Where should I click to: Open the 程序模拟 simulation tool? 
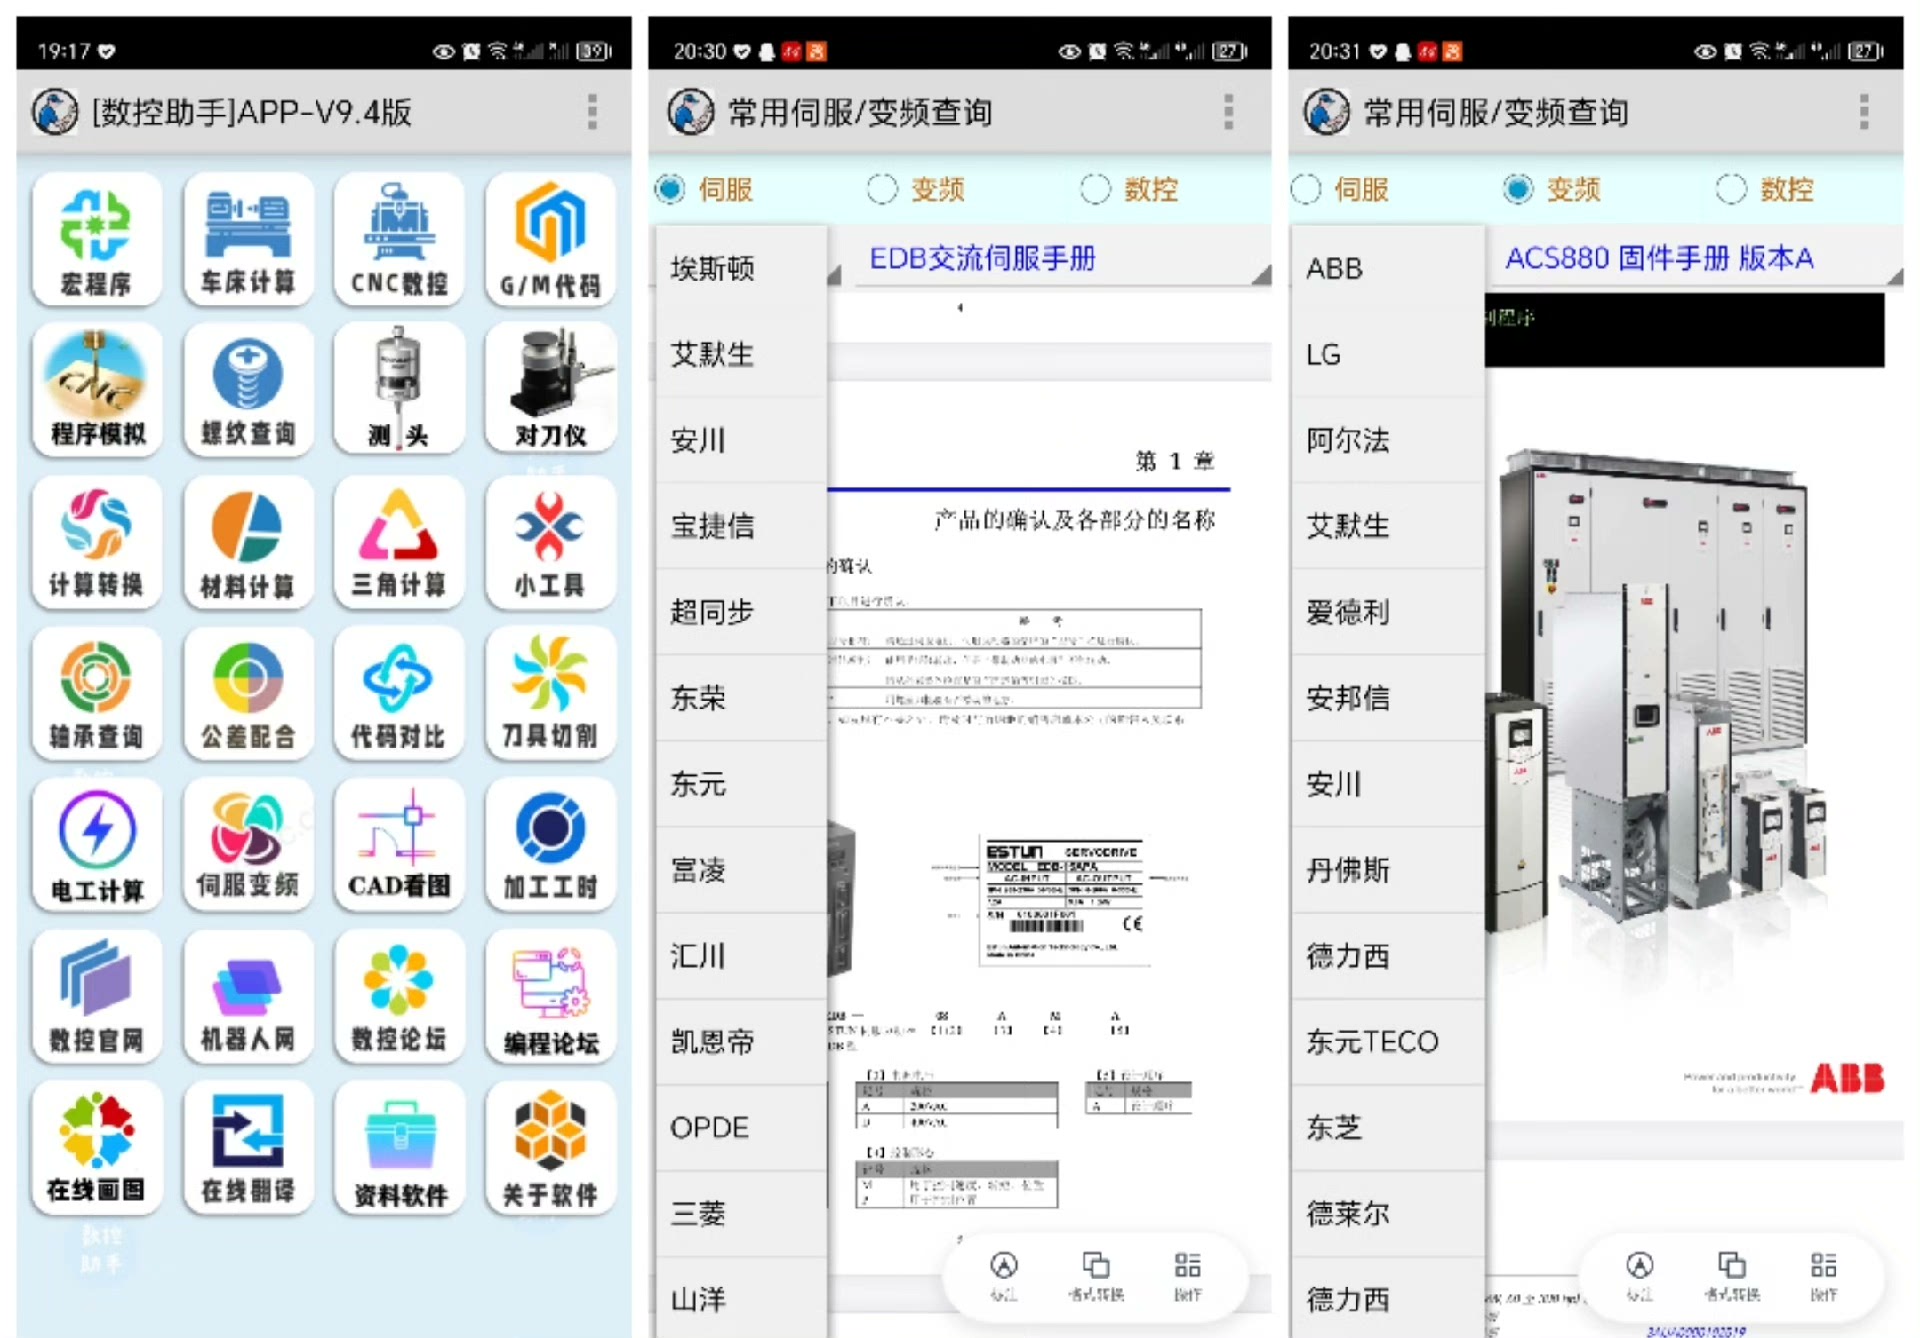pyautogui.click(x=96, y=392)
